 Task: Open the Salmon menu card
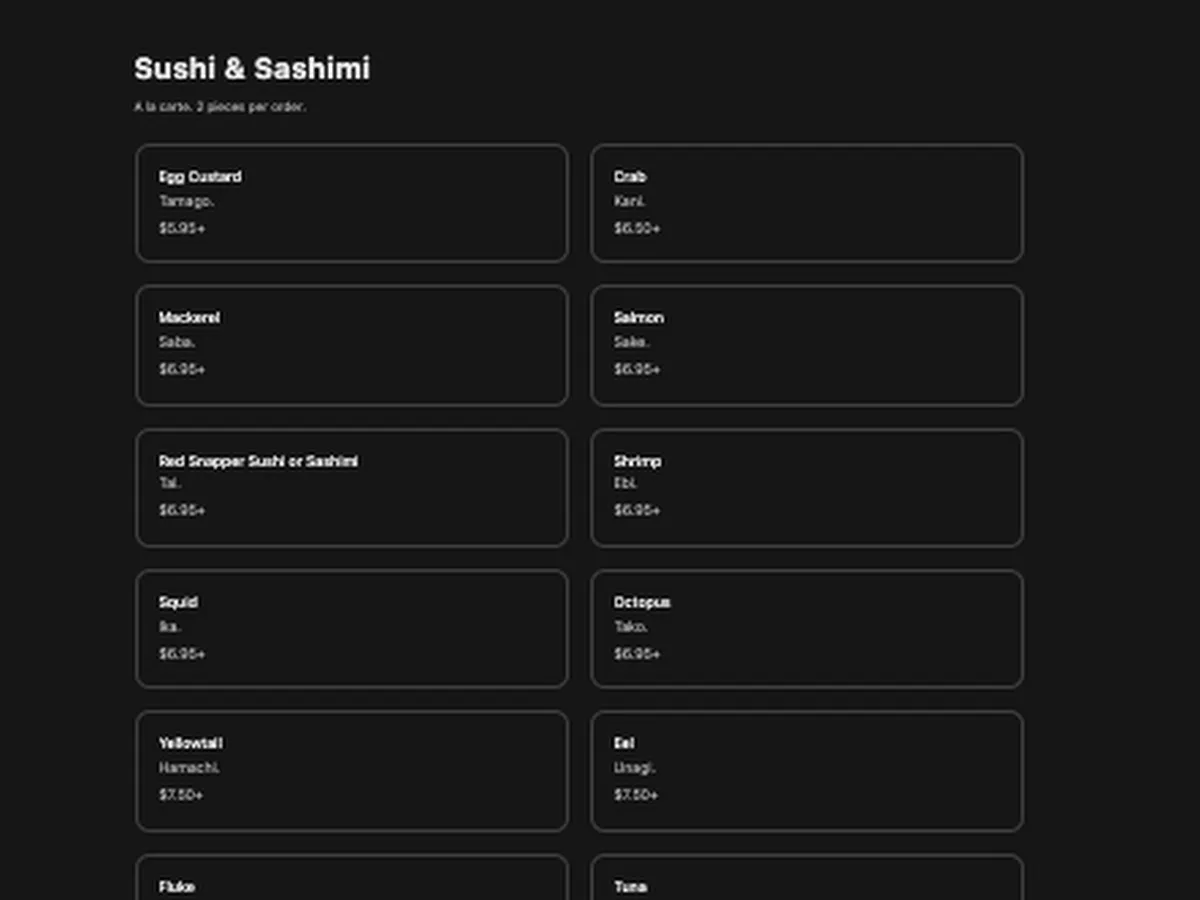806,345
